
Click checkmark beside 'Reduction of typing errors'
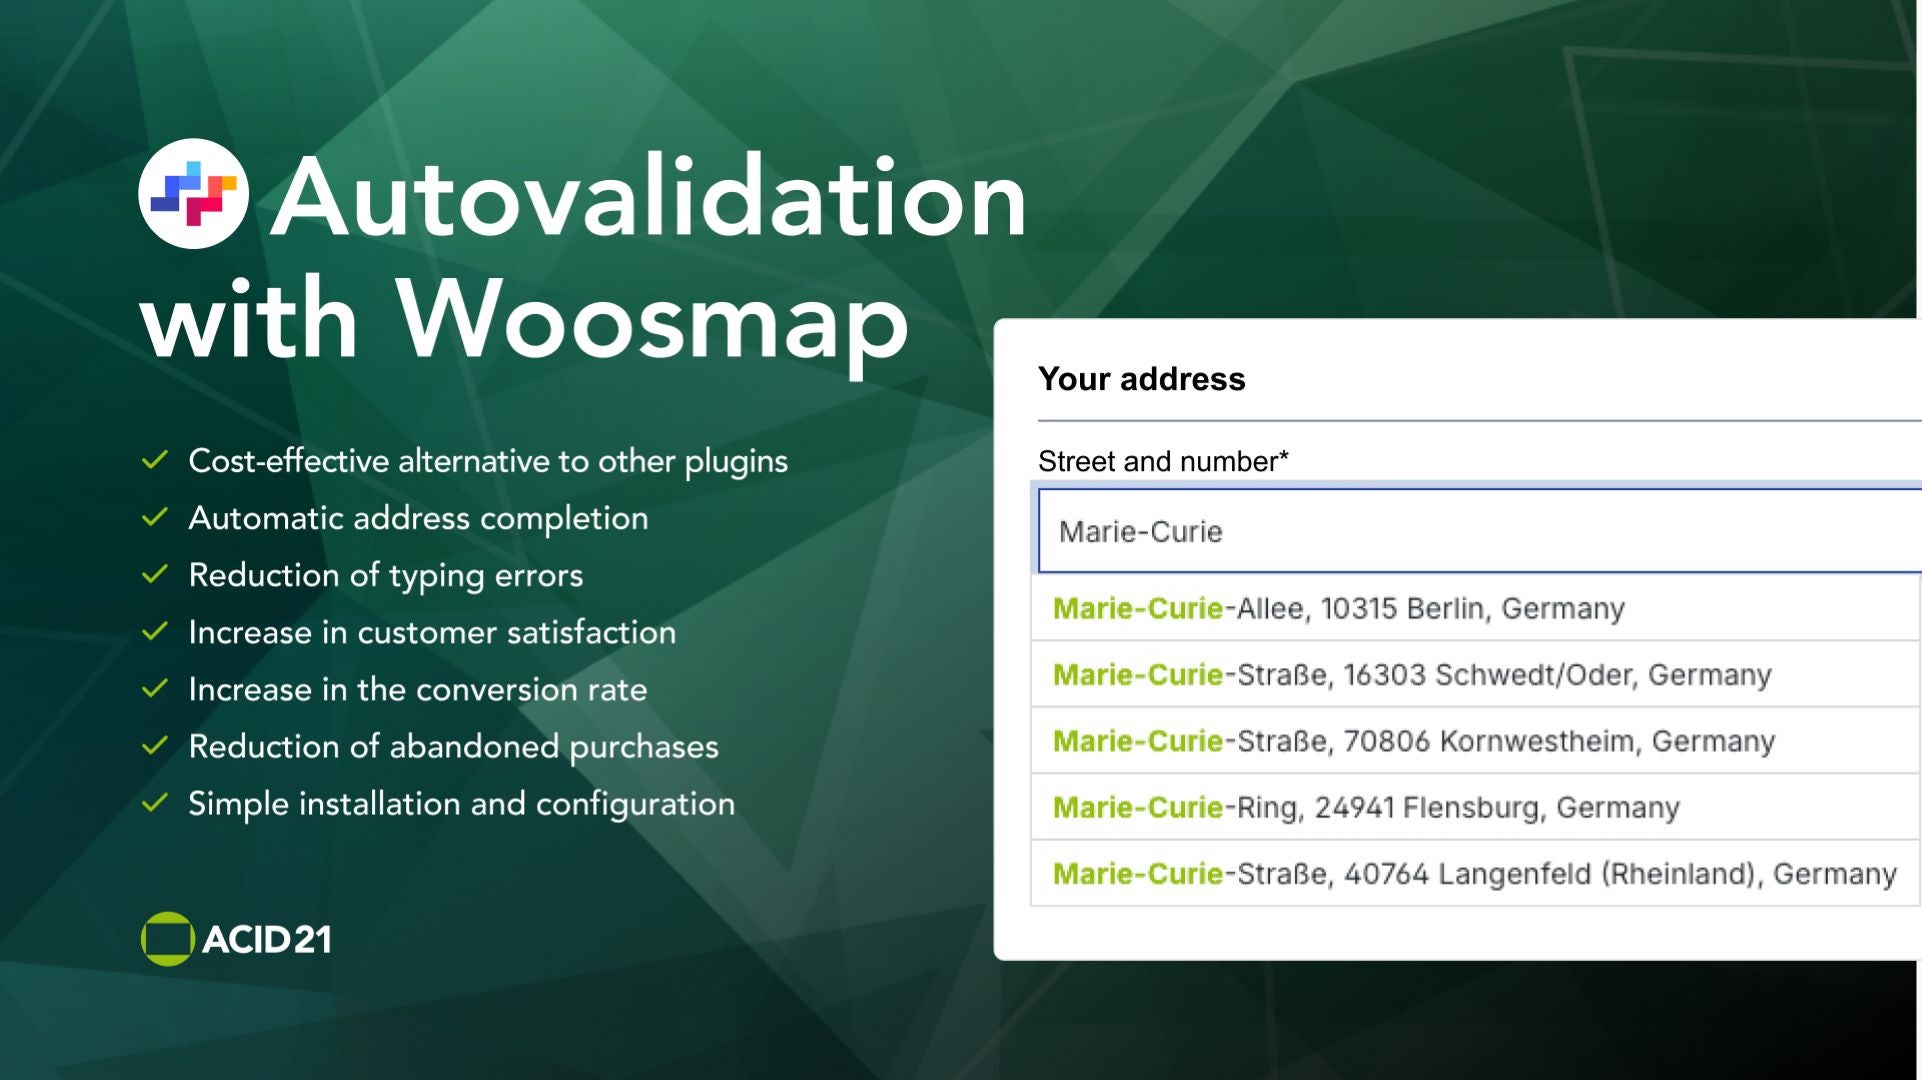[x=154, y=574]
